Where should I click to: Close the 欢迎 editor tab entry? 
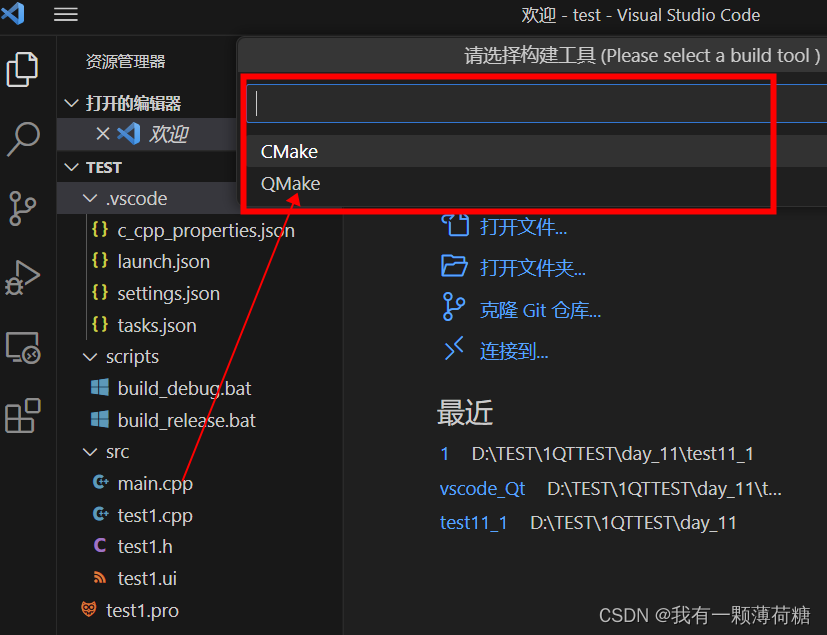click(103, 133)
